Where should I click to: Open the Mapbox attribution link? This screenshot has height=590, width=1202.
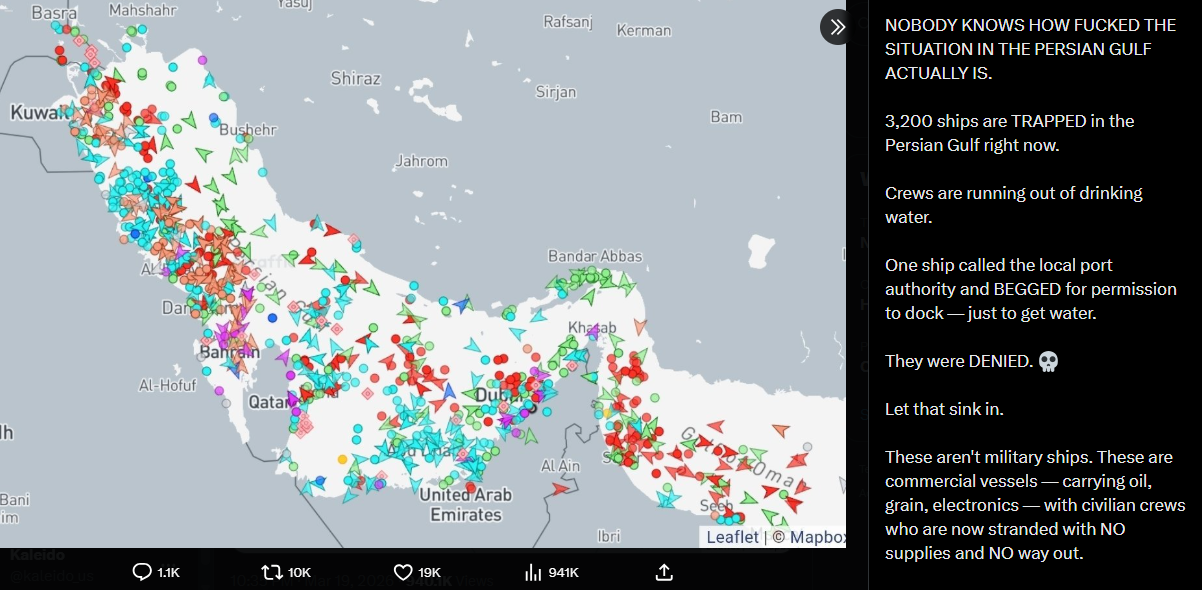(x=819, y=537)
